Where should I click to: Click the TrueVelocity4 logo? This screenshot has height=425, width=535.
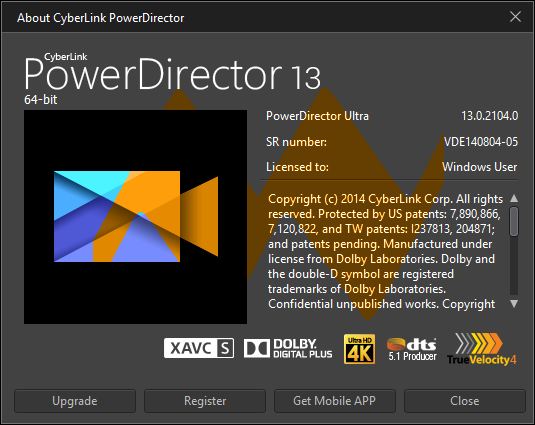[x=482, y=349]
